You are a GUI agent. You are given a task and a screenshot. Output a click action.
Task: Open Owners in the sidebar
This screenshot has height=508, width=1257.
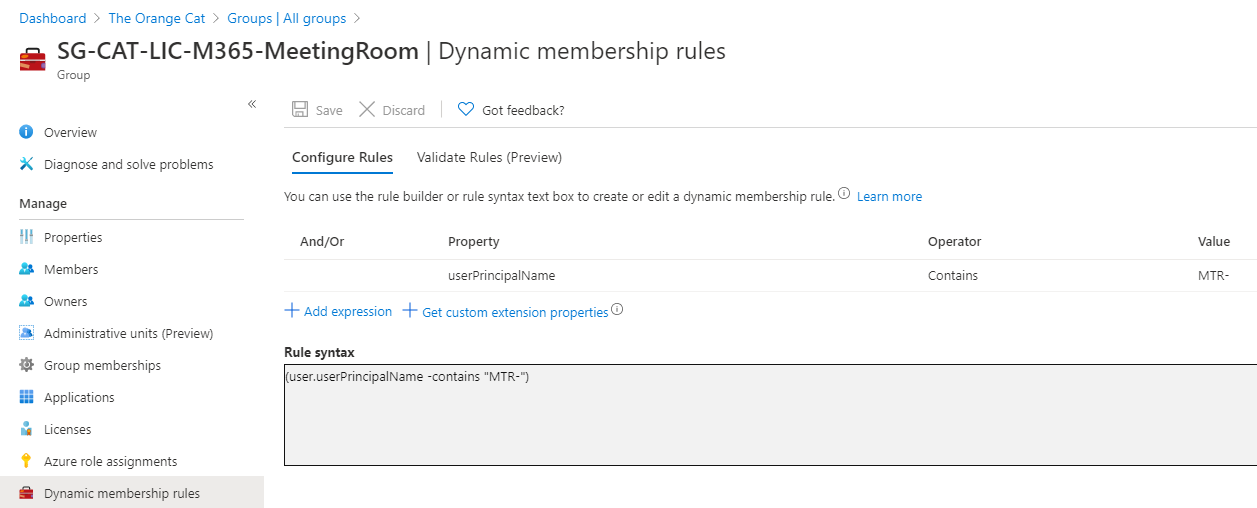65,301
